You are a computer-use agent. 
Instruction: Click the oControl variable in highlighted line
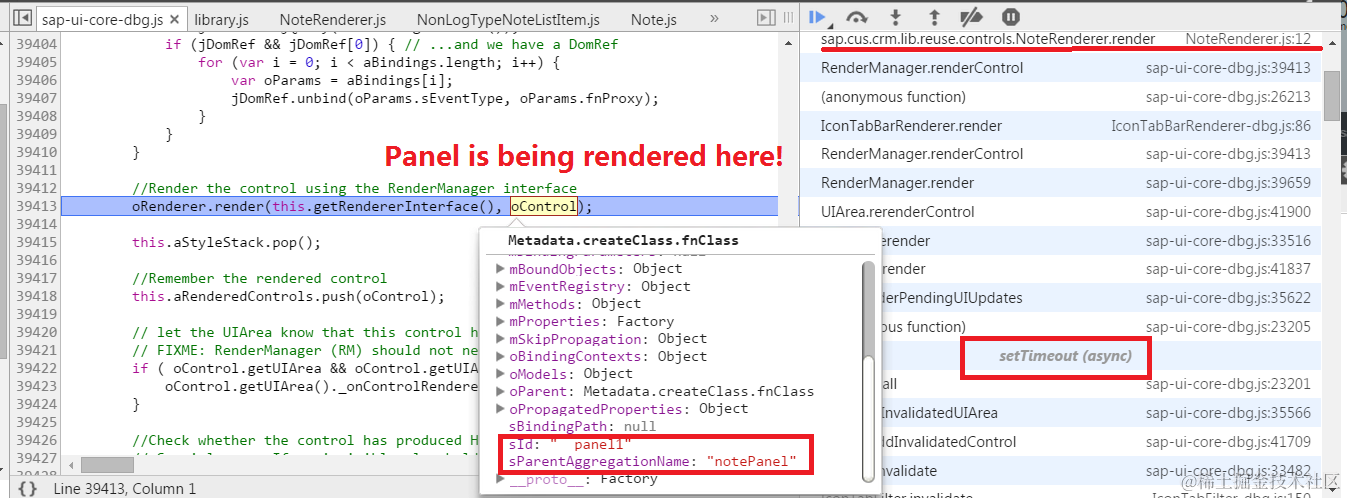[x=543, y=206]
